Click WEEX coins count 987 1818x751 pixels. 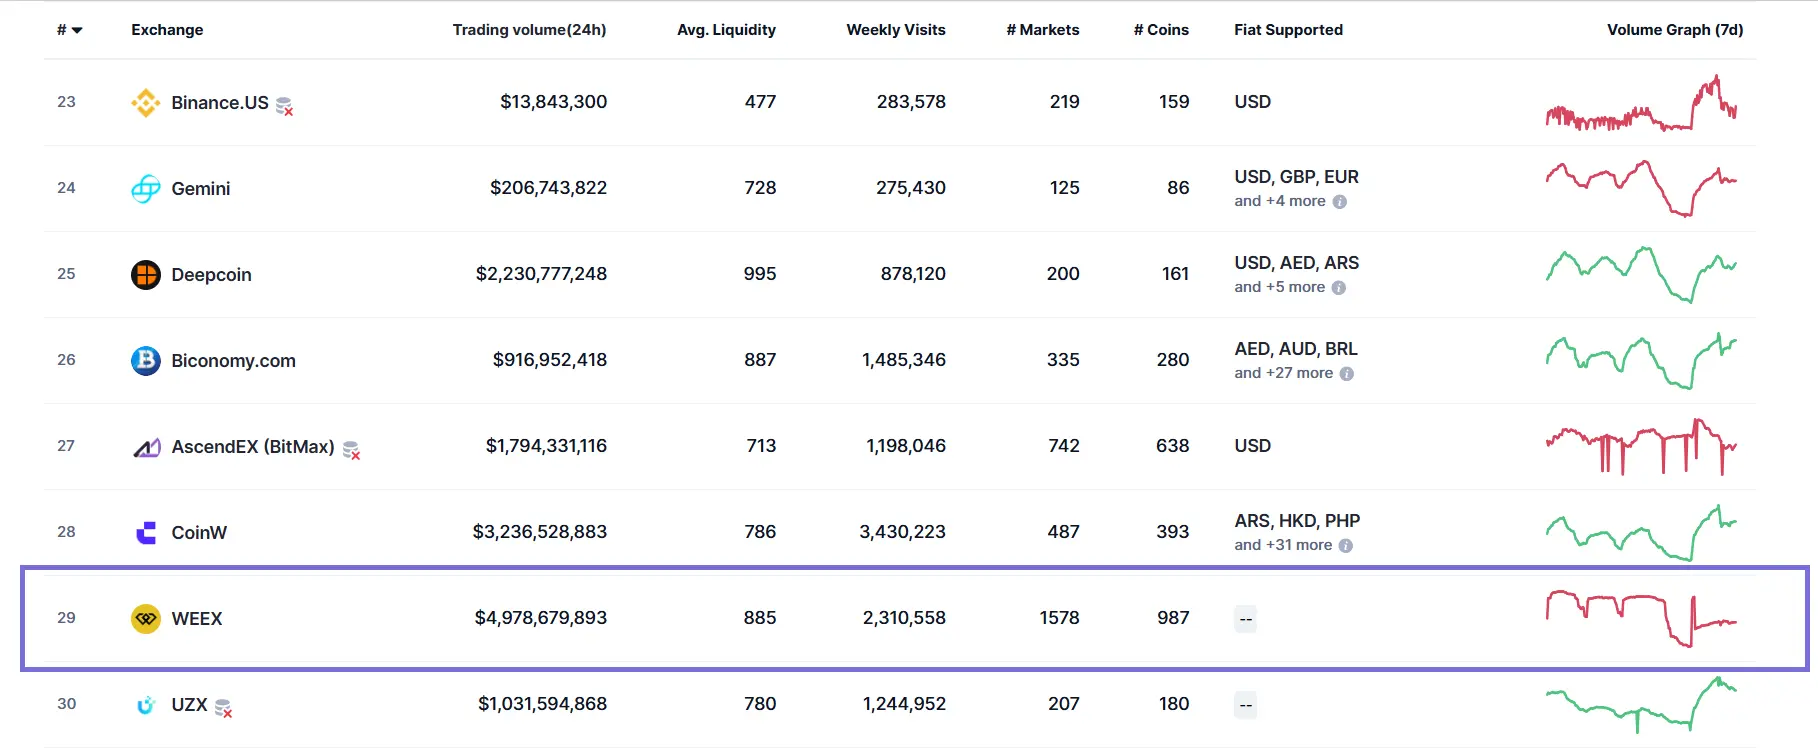(x=1173, y=618)
